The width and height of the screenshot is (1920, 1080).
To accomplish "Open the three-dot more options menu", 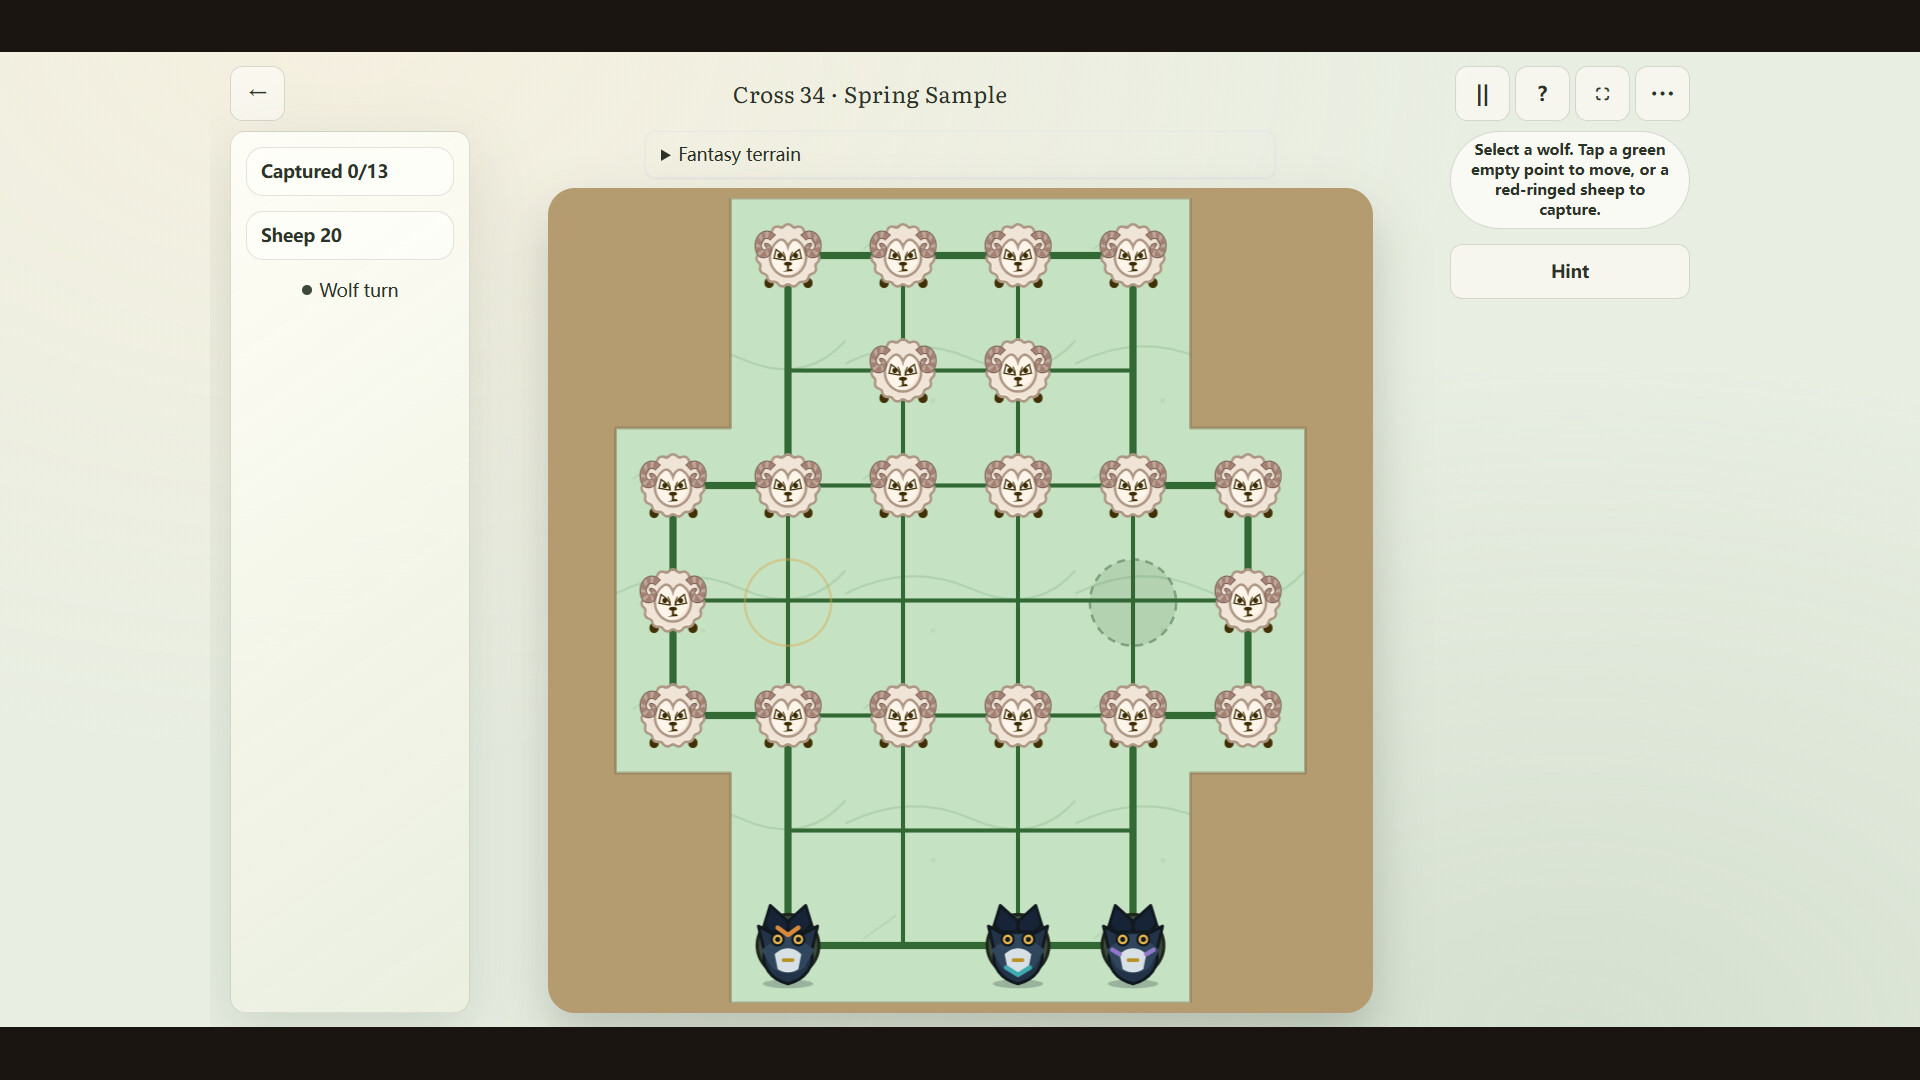I will (x=1662, y=94).
